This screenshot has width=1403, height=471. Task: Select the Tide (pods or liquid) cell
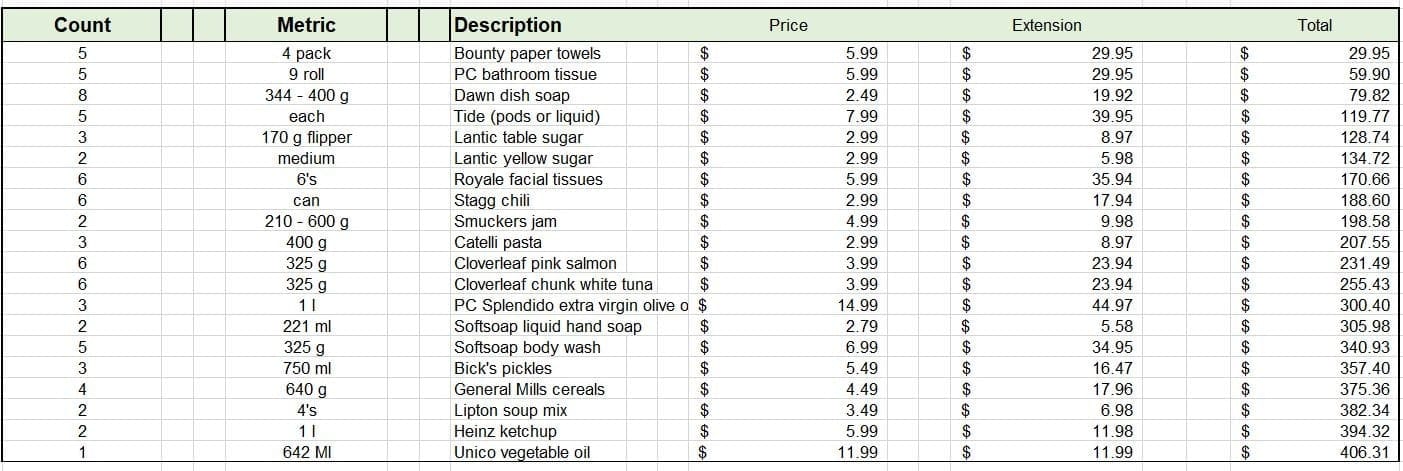(x=527, y=116)
